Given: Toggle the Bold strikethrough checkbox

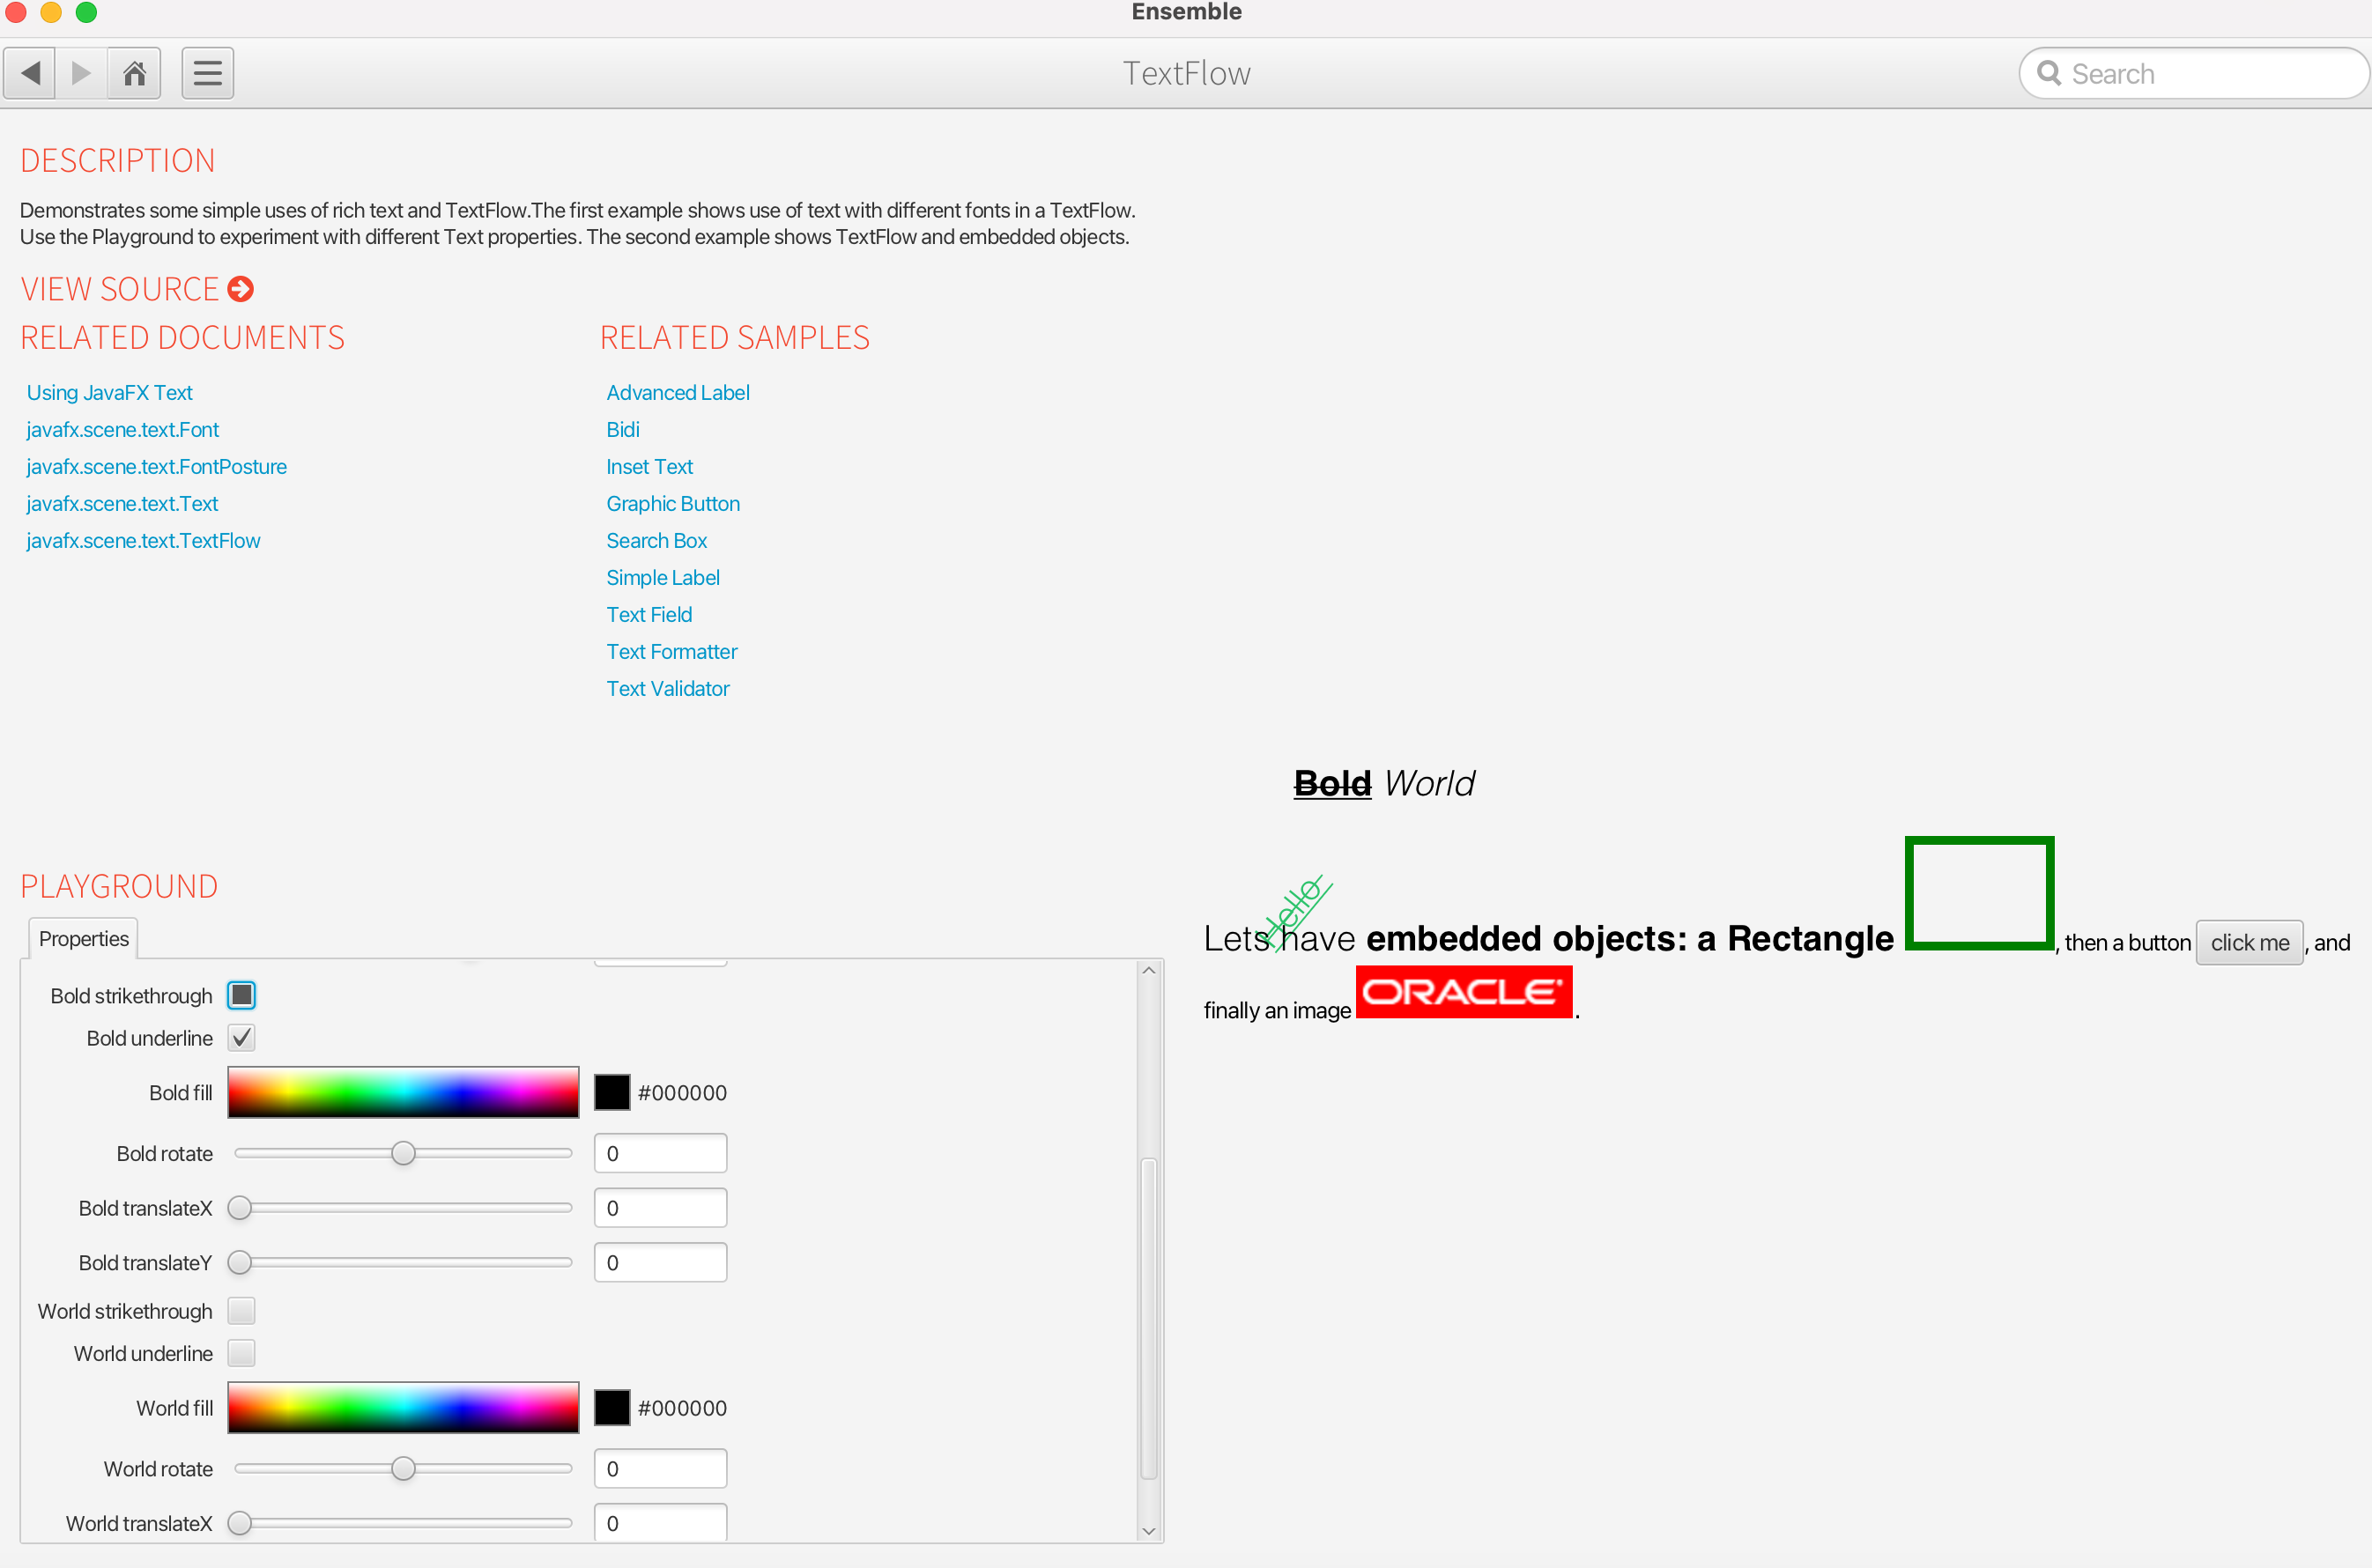Looking at the screenshot, I should [x=241, y=995].
